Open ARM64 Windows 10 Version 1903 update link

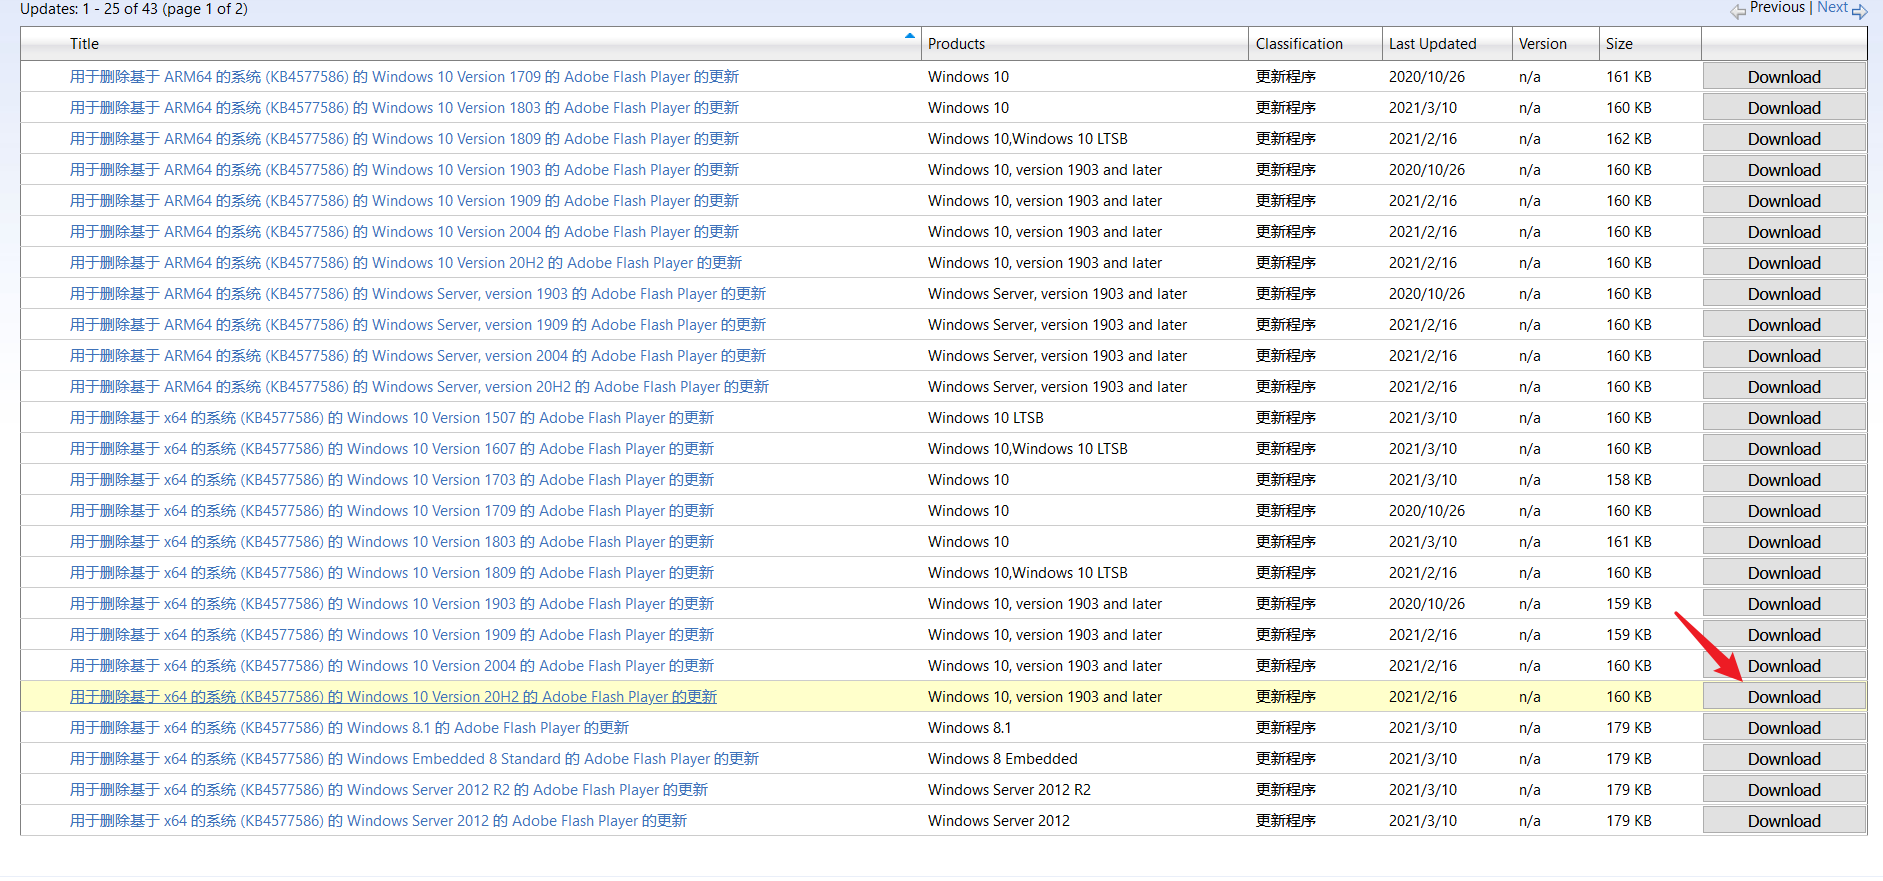[x=404, y=170]
